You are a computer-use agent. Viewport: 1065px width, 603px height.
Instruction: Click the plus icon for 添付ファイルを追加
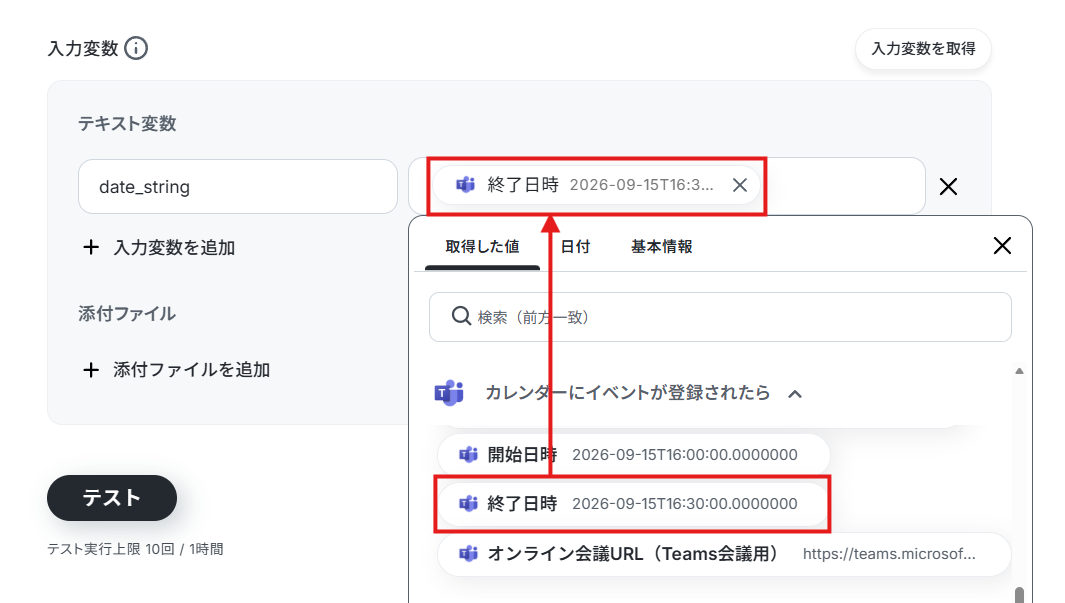[x=90, y=369]
